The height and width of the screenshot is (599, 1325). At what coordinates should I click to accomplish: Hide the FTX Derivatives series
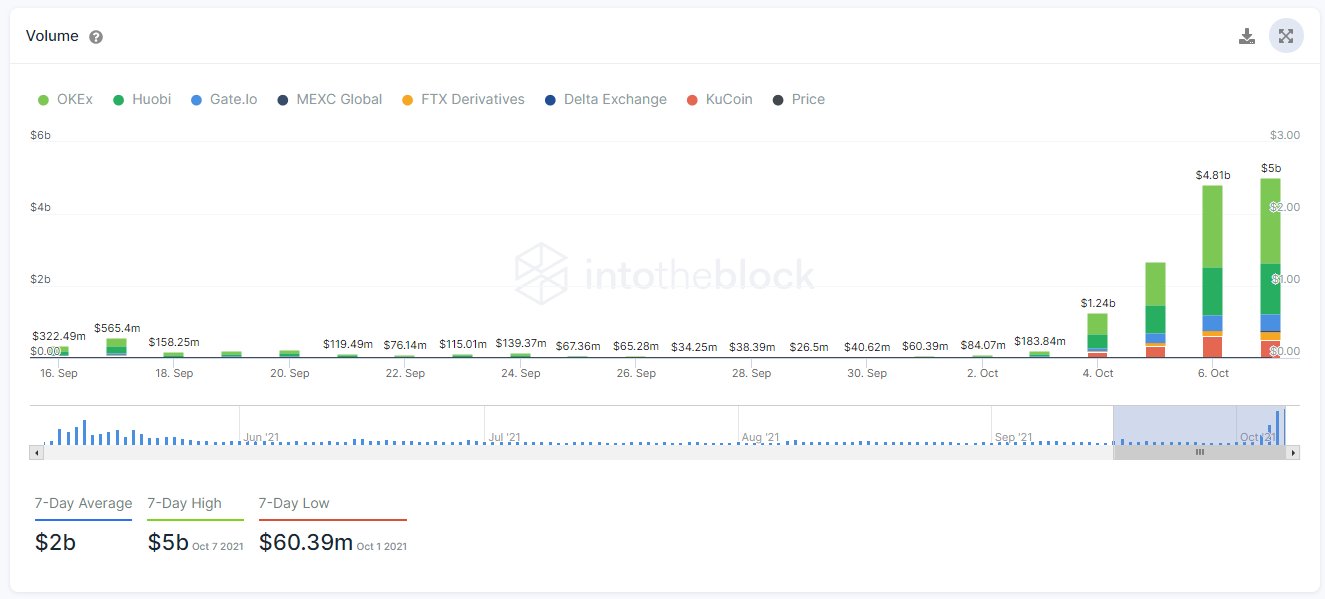pos(463,99)
